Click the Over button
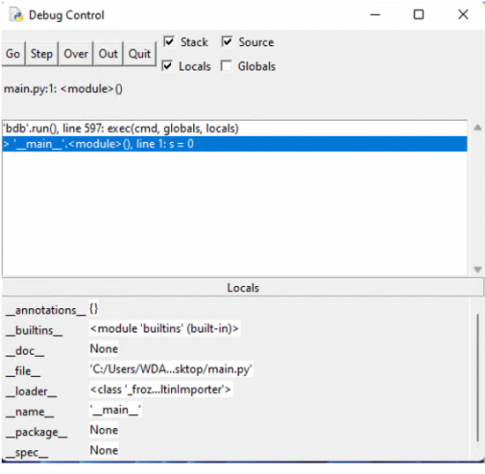The image size is (485, 474). point(76,54)
